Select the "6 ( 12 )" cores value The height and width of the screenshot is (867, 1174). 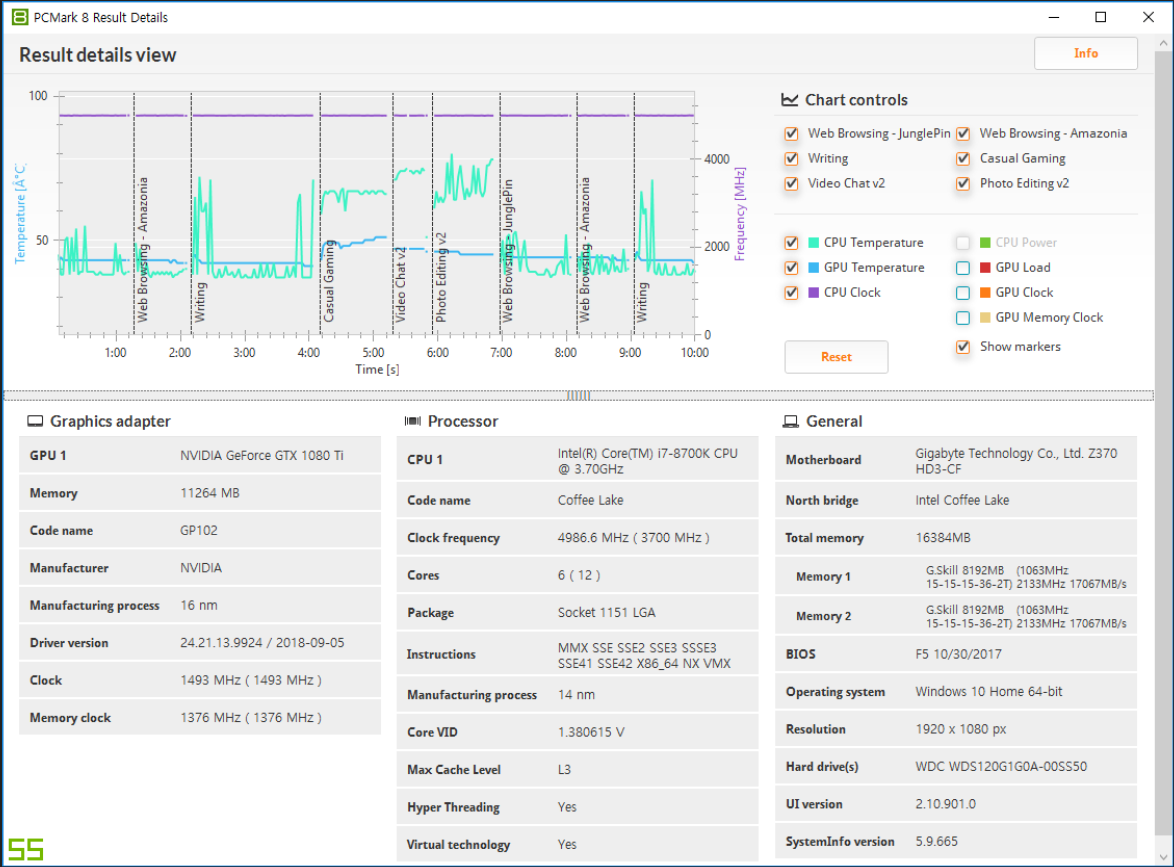click(579, 575)
